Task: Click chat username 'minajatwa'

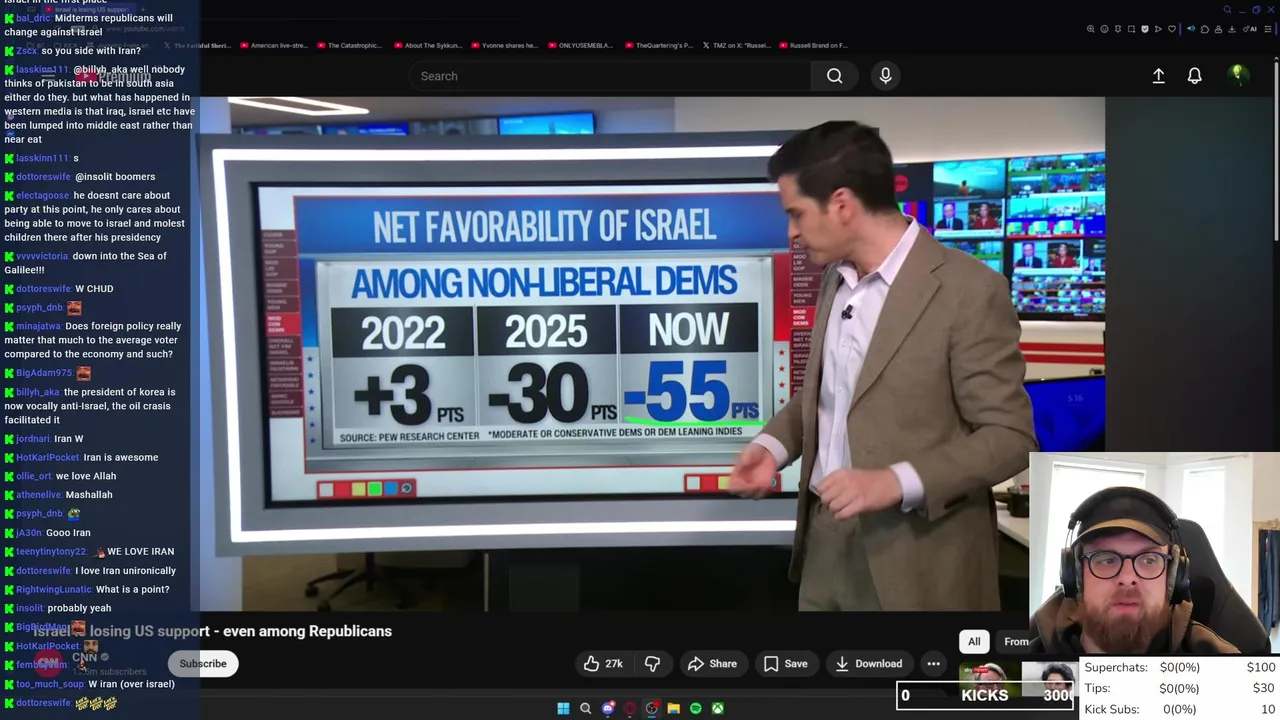Action: click(x=38, y=326)
